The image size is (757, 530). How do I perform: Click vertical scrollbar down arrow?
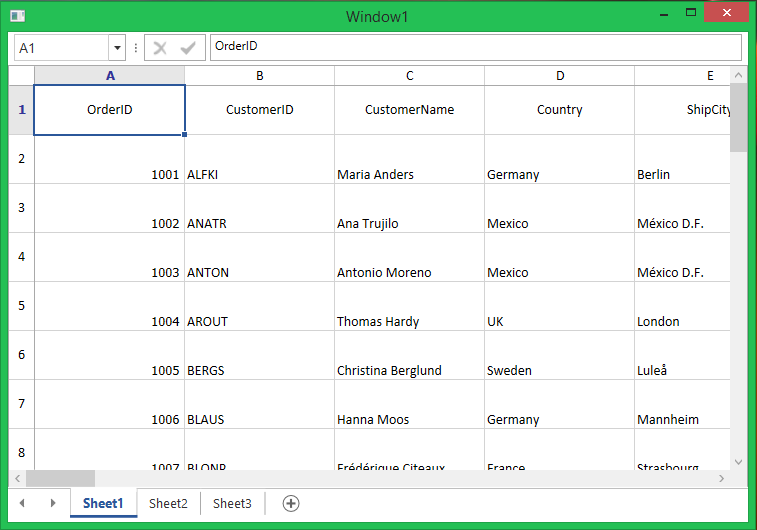pyautogui.click(x=738, y=462)
